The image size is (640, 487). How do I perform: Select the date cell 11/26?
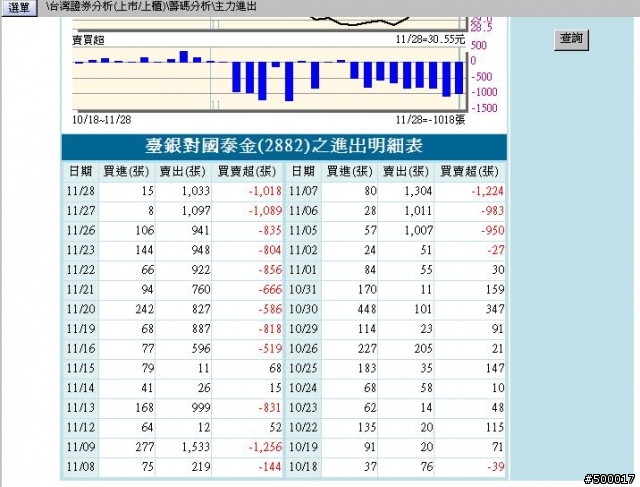point(80,230)
